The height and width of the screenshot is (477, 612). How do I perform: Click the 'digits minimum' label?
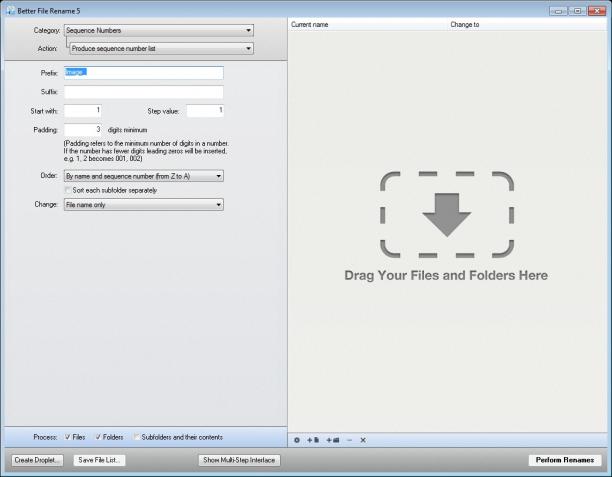[127, 130]
